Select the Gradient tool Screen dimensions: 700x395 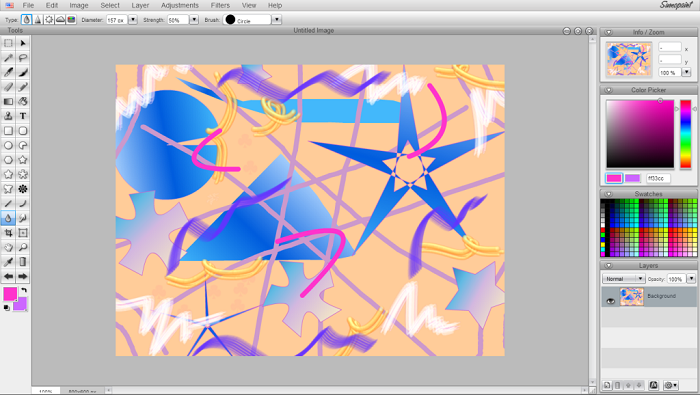(x=8, y=101)
